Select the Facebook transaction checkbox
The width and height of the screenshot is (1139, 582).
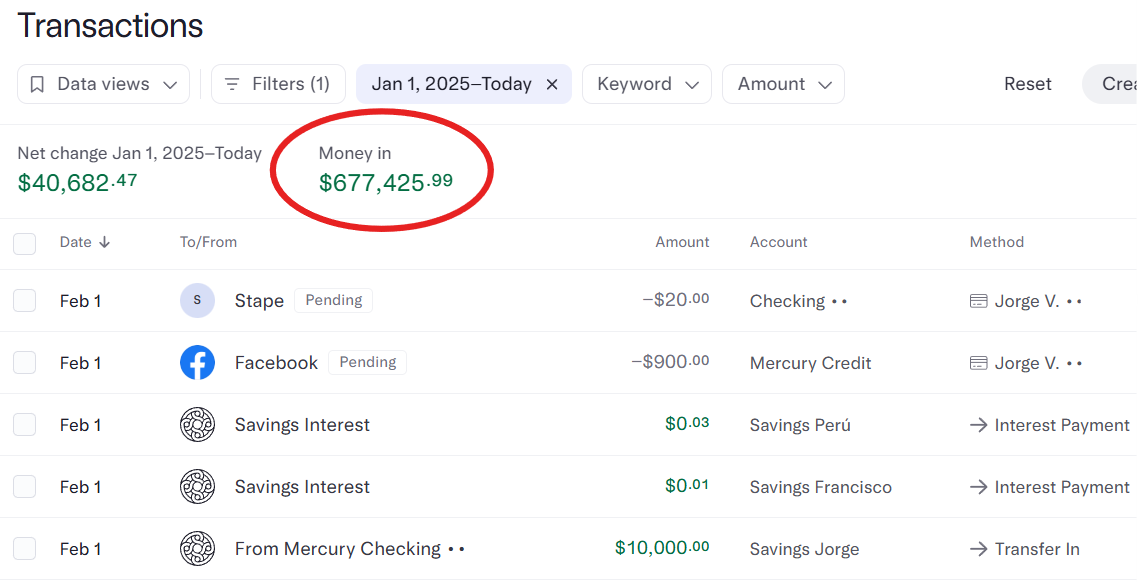[25, 363]
